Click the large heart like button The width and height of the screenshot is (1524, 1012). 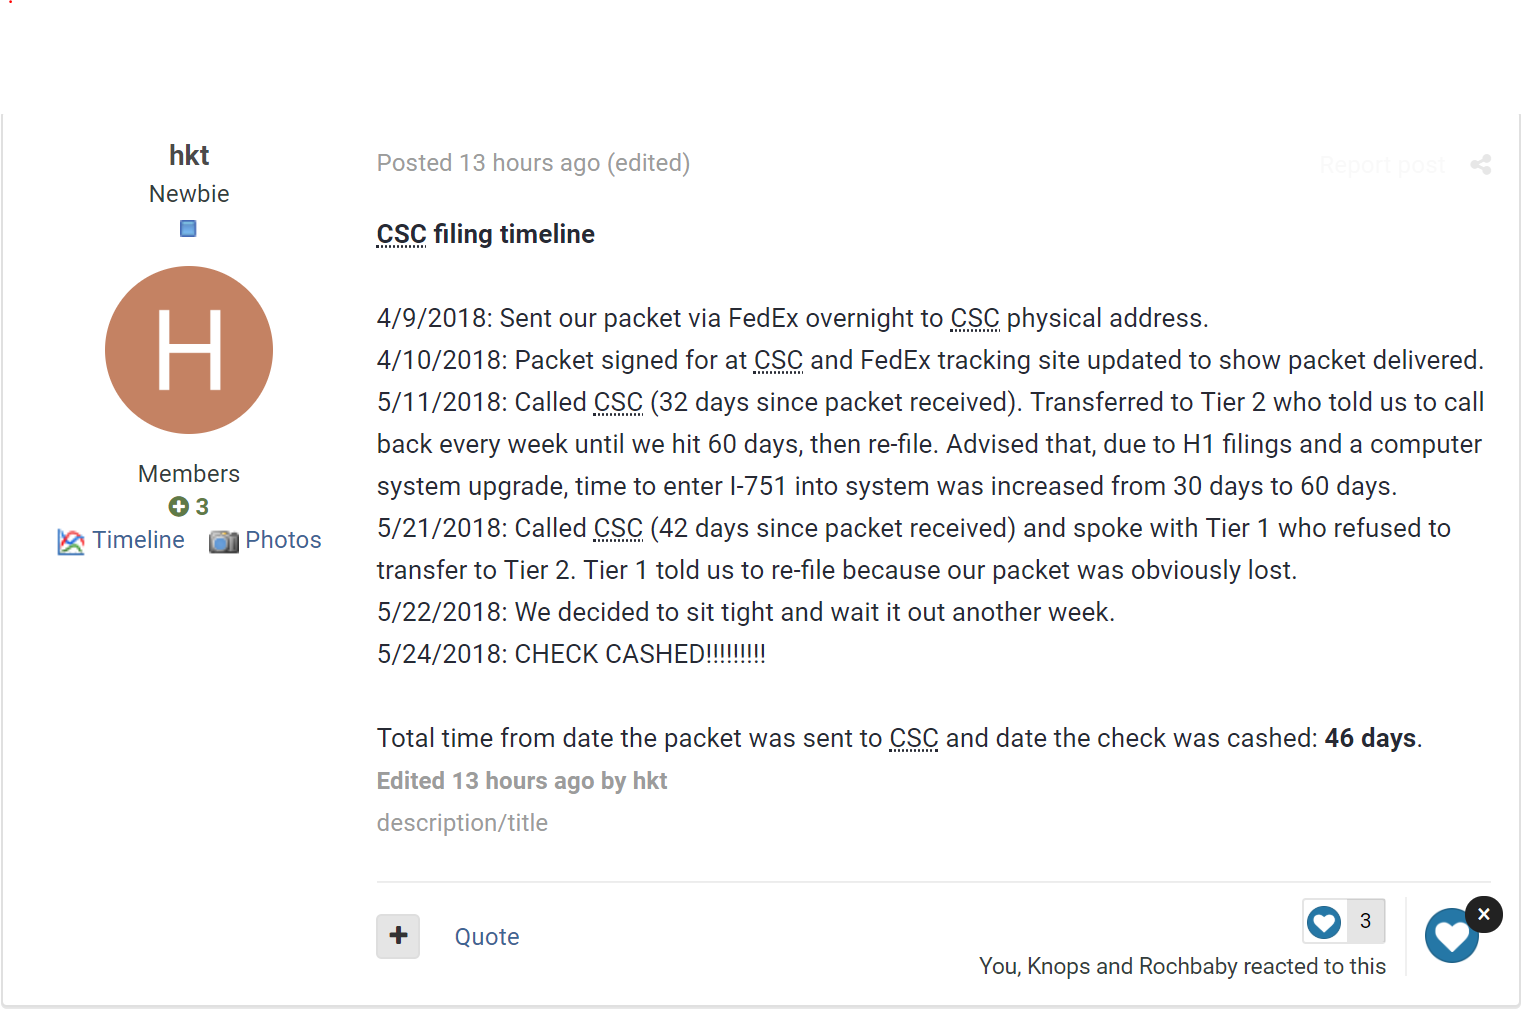tap(1451, 937)
